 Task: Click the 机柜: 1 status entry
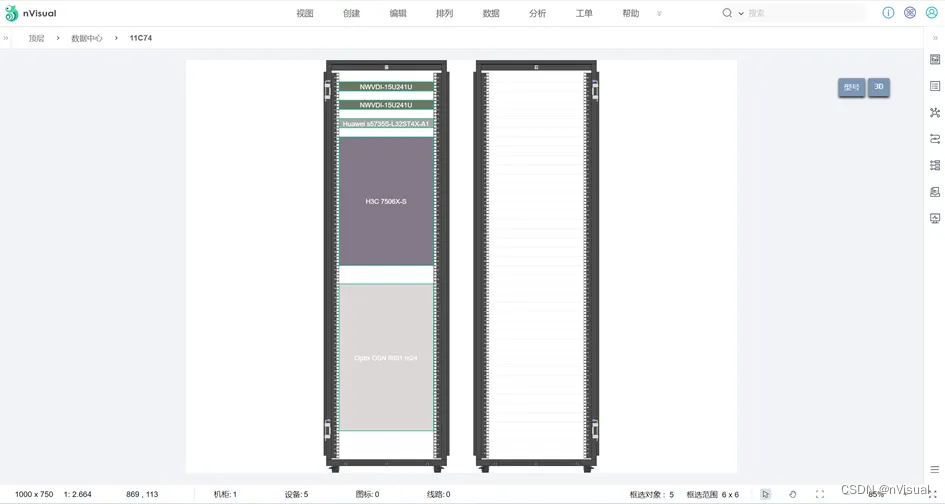pyautogui.click(x=225, y=494)
